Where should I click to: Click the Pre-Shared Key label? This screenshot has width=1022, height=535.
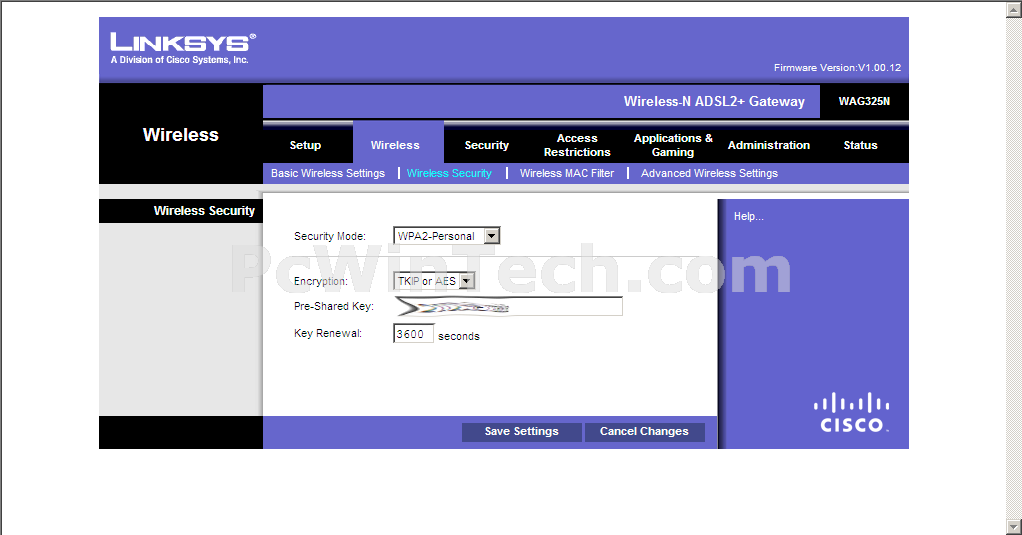pos(334,306)
